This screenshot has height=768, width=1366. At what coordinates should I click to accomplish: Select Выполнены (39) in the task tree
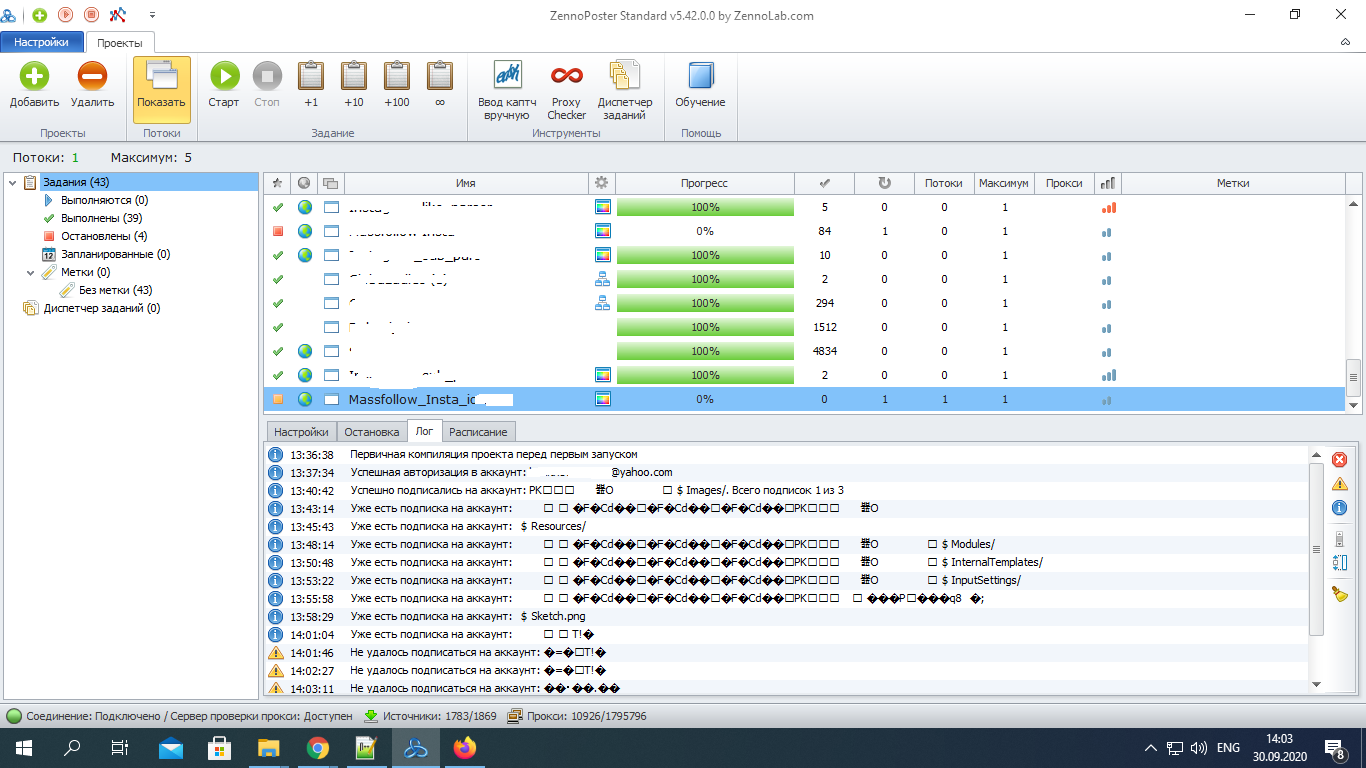[x=102, y=218]
